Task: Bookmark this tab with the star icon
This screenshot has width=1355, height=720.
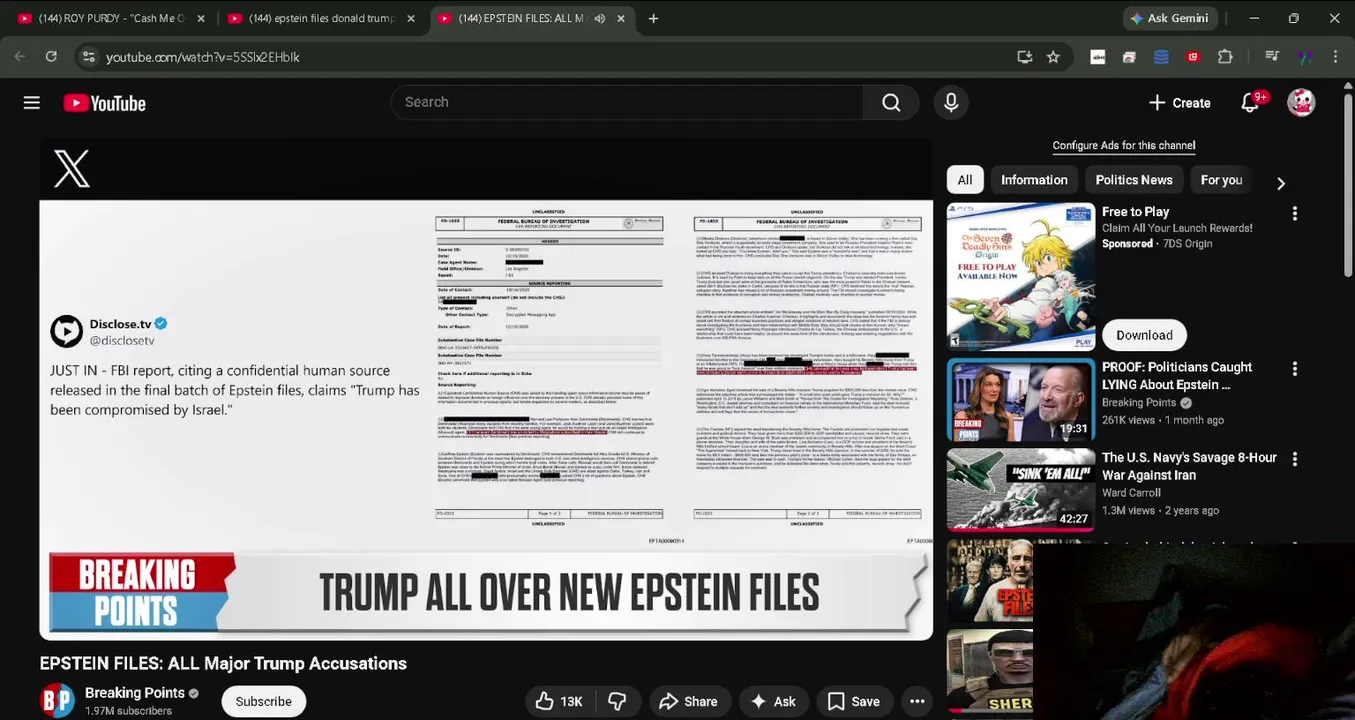Action: pos(1053,57)
